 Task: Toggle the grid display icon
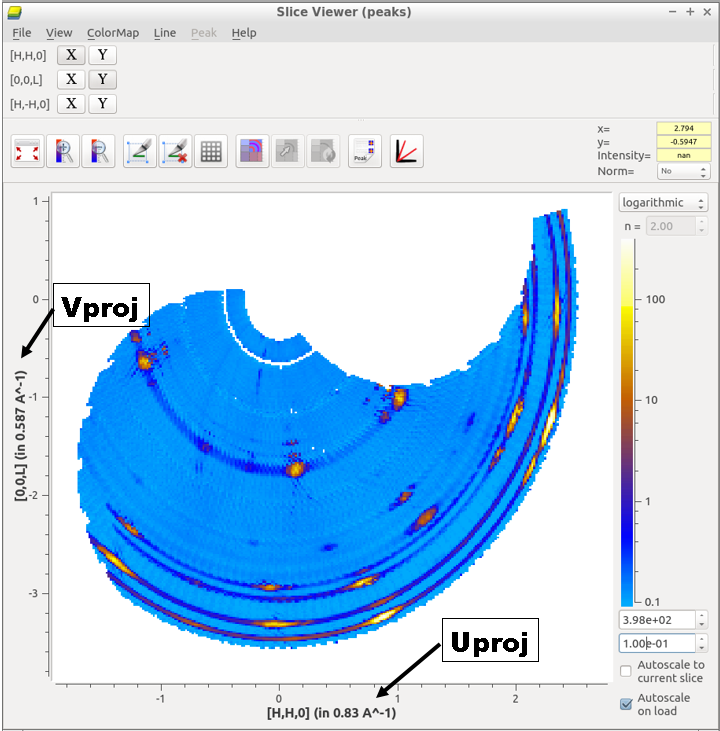click(211, 151)
